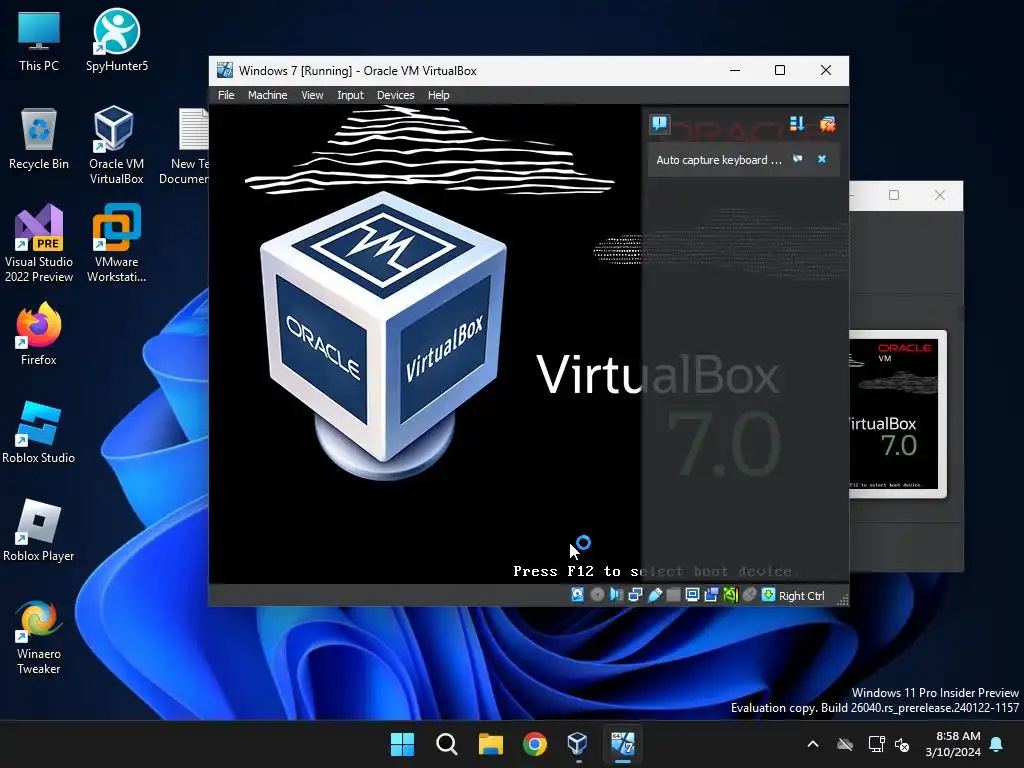Viewport: 1024px width, 768px height.
Task: Toggle the notification center speech-bubble icon
Action: (660, 123)
